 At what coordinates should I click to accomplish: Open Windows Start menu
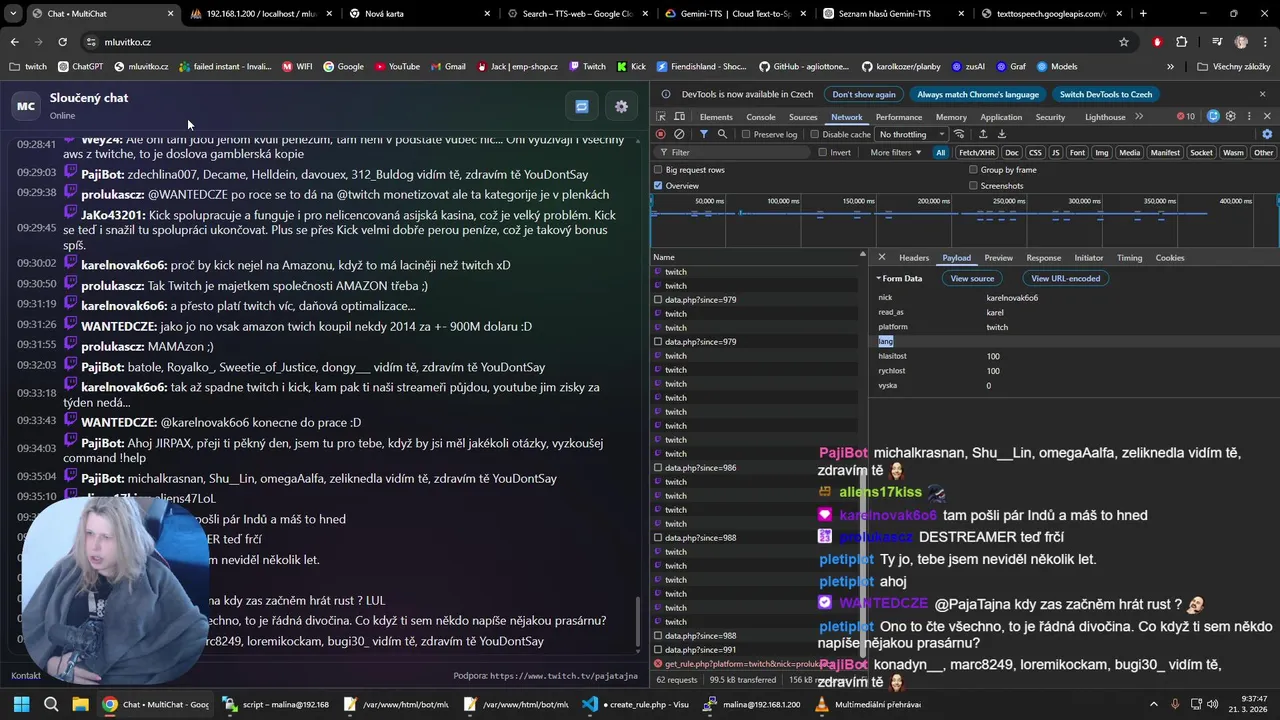21,704
